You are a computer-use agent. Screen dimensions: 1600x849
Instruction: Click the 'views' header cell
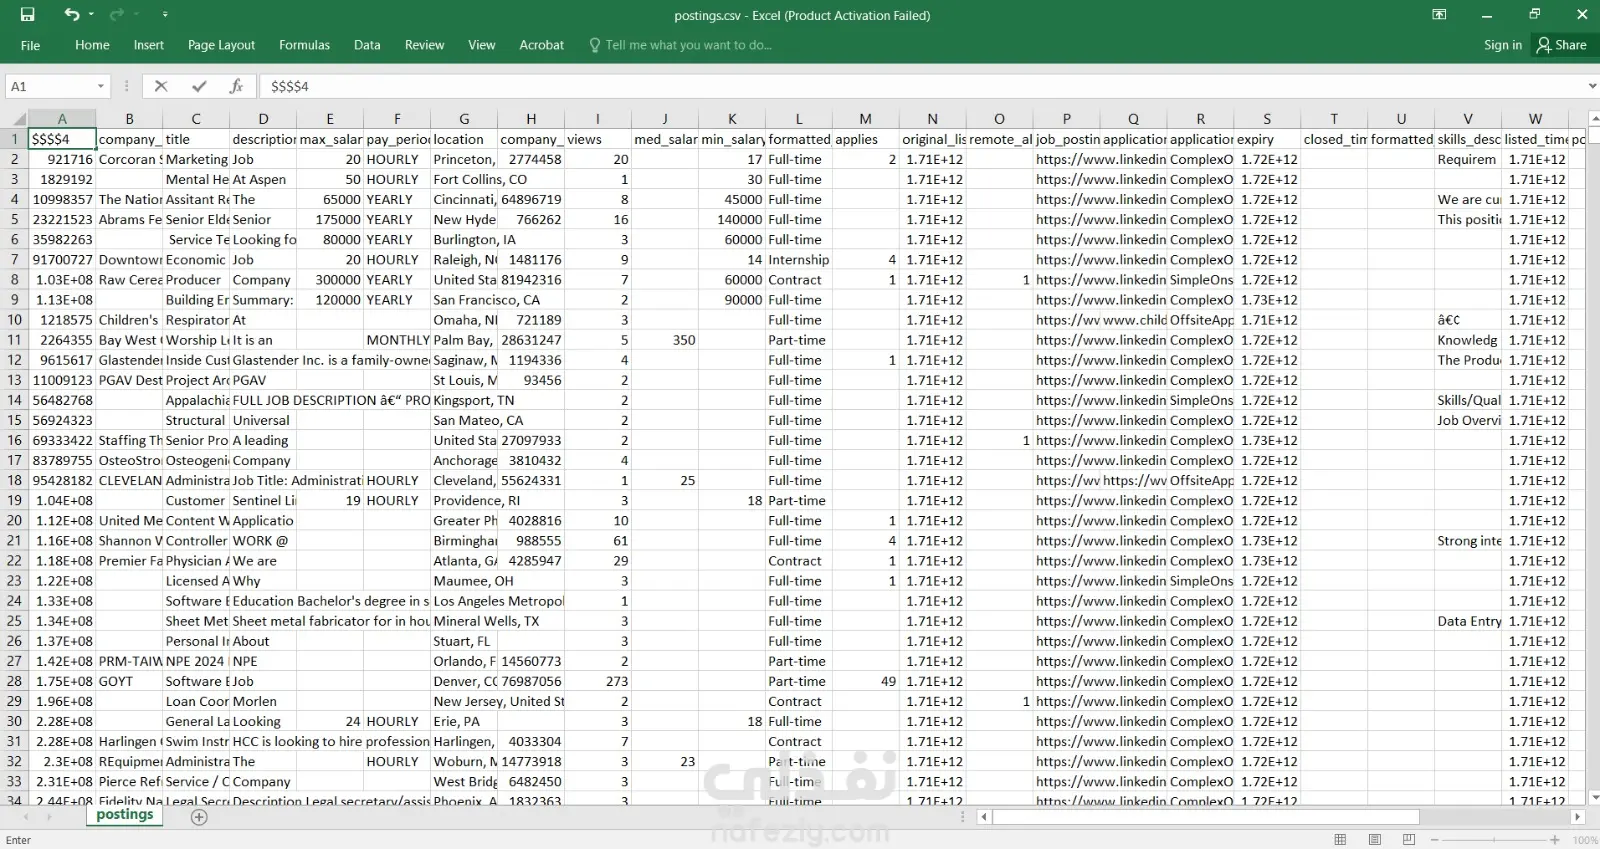click(598, 139)
